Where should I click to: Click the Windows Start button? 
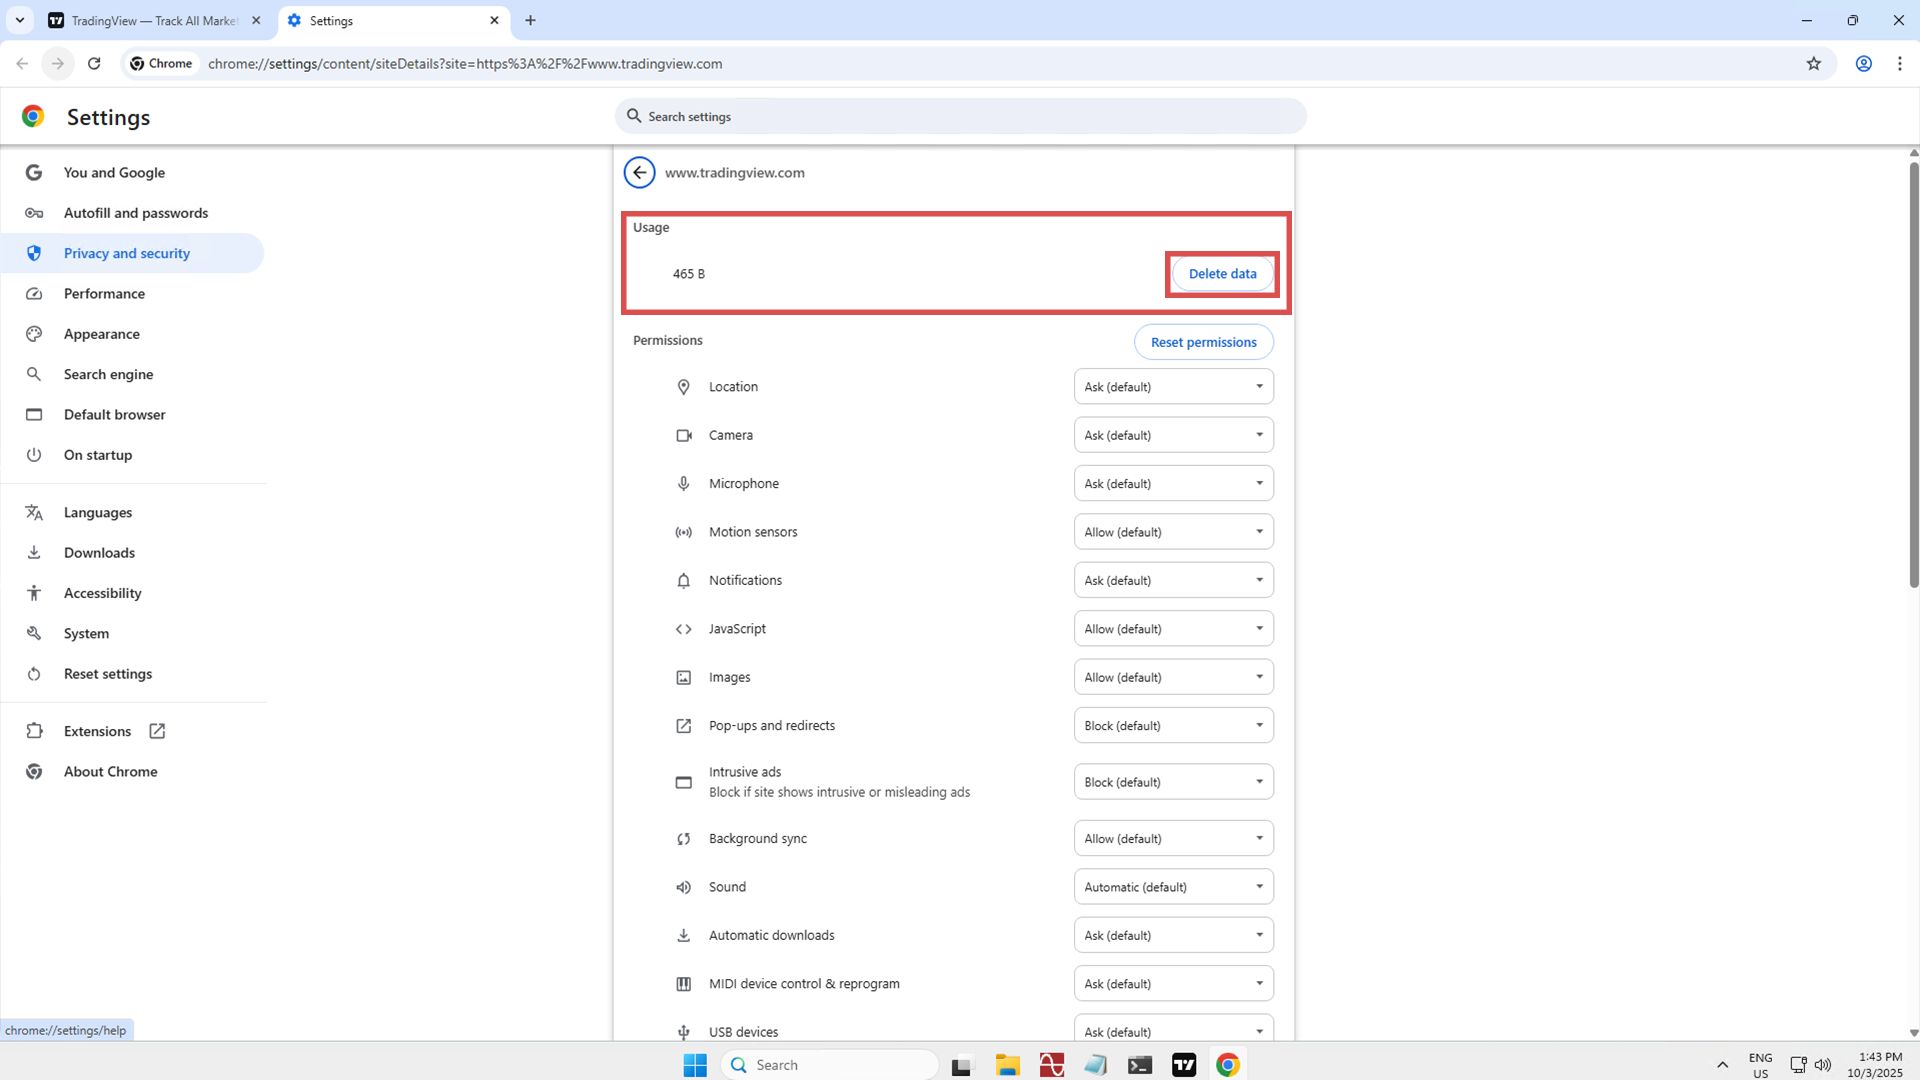(695, 1064)
